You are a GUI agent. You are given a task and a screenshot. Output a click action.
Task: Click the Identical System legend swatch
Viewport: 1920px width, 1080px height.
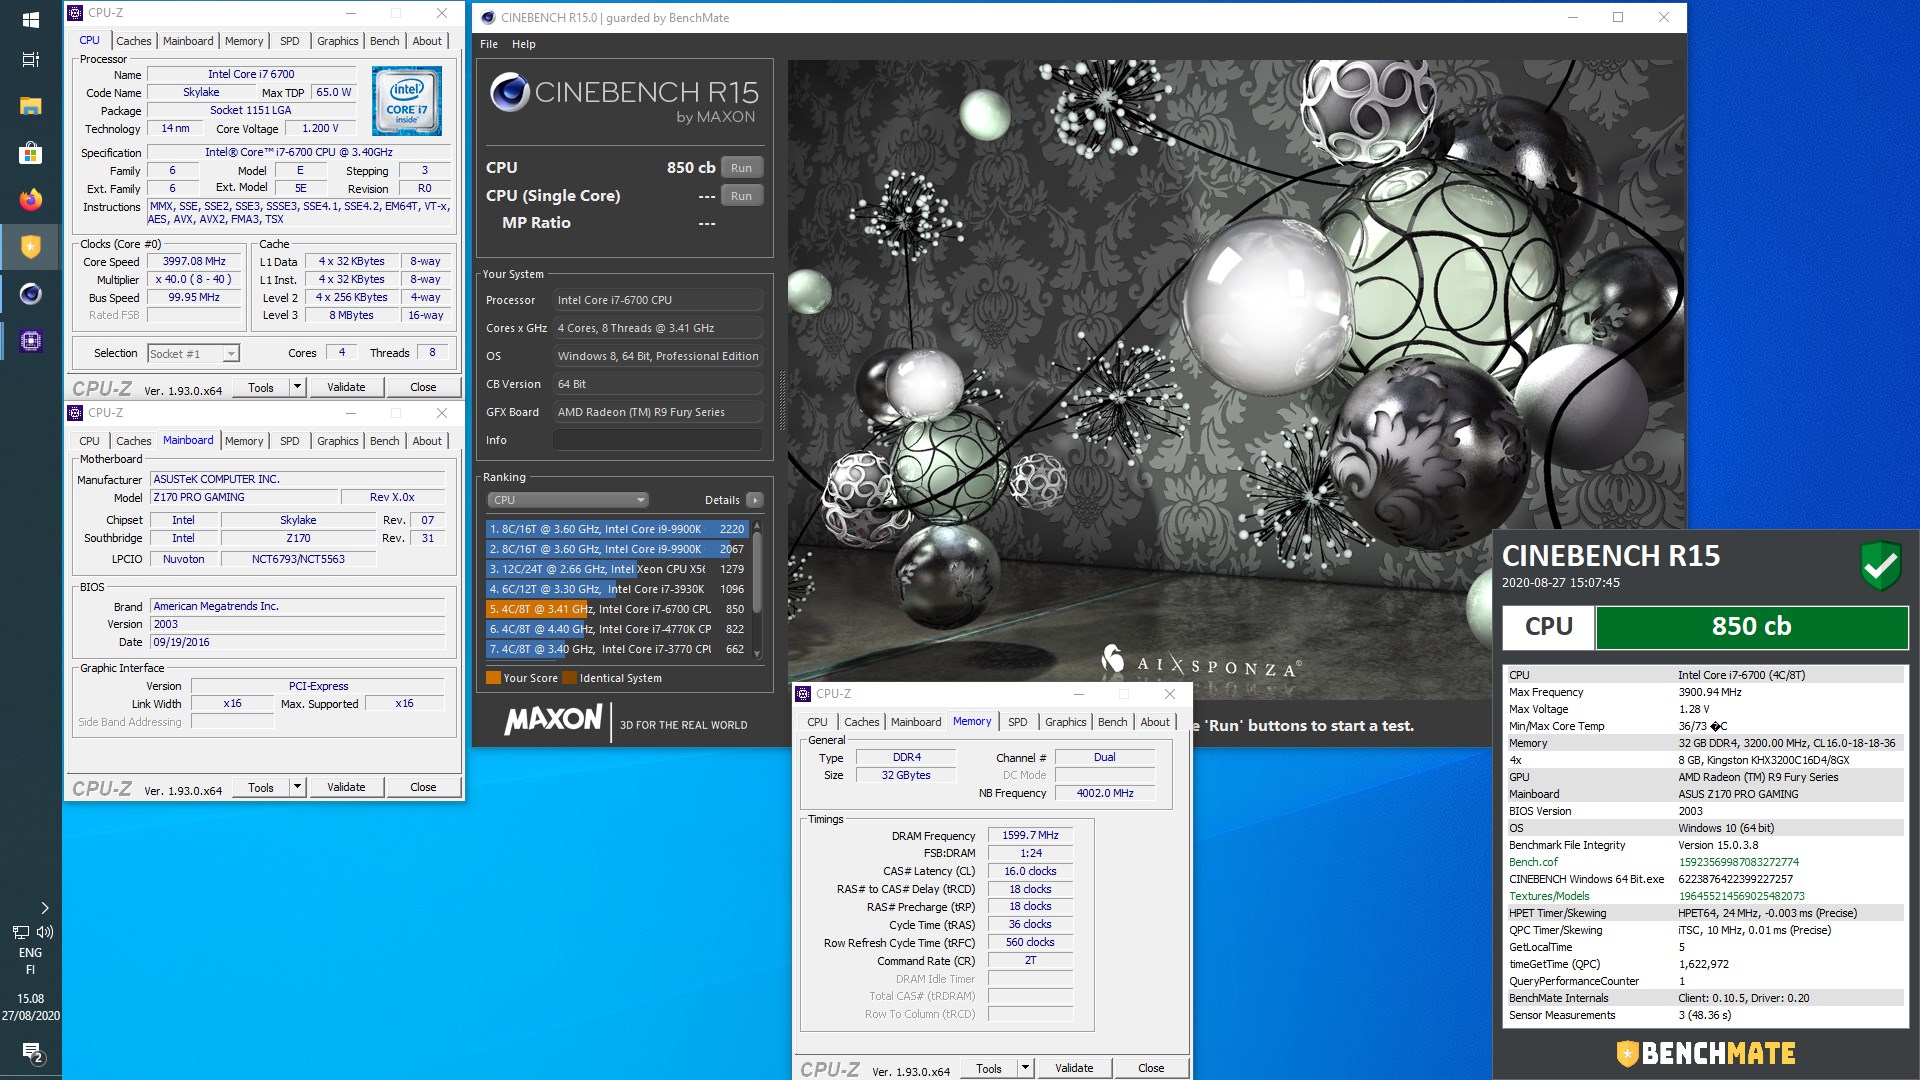(x=569, y=678)
